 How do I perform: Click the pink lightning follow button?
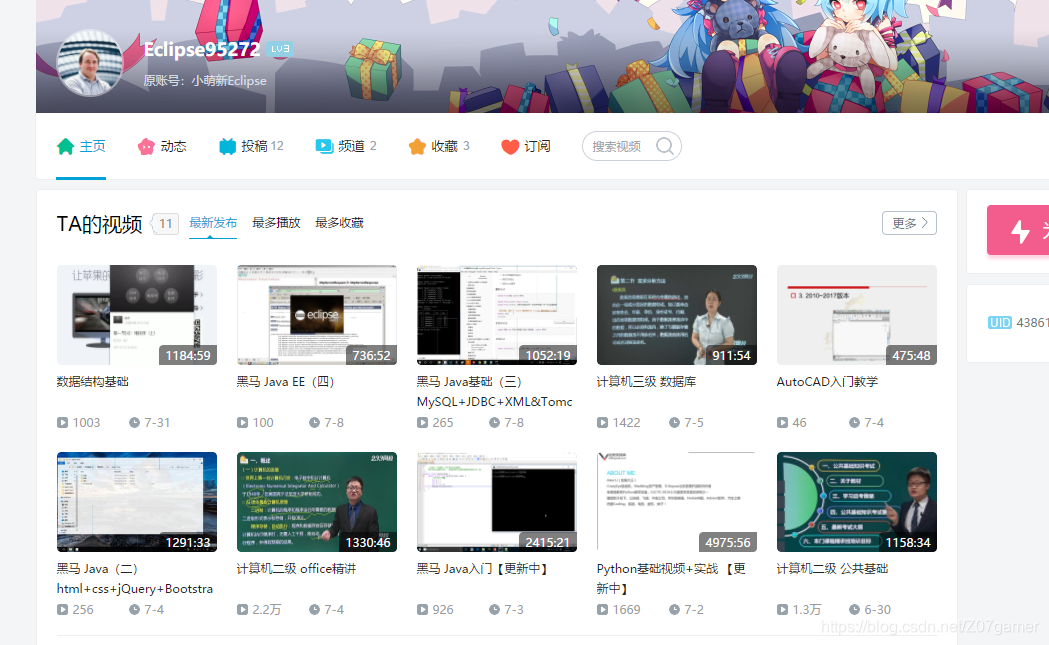click(x=1018, y=230)
